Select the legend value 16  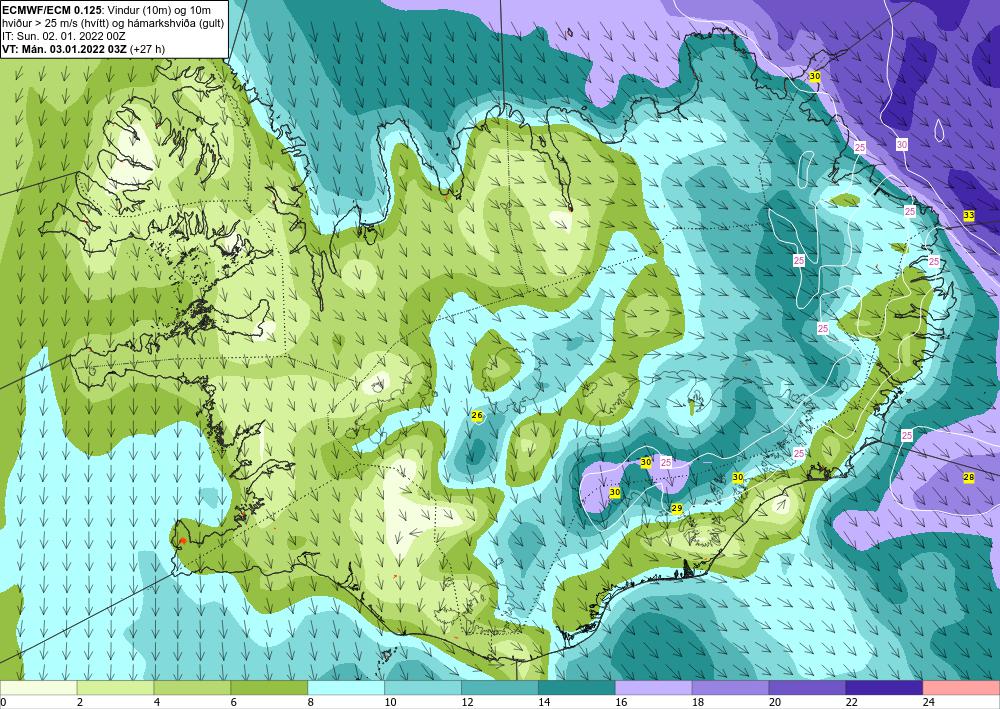(621, 702)
